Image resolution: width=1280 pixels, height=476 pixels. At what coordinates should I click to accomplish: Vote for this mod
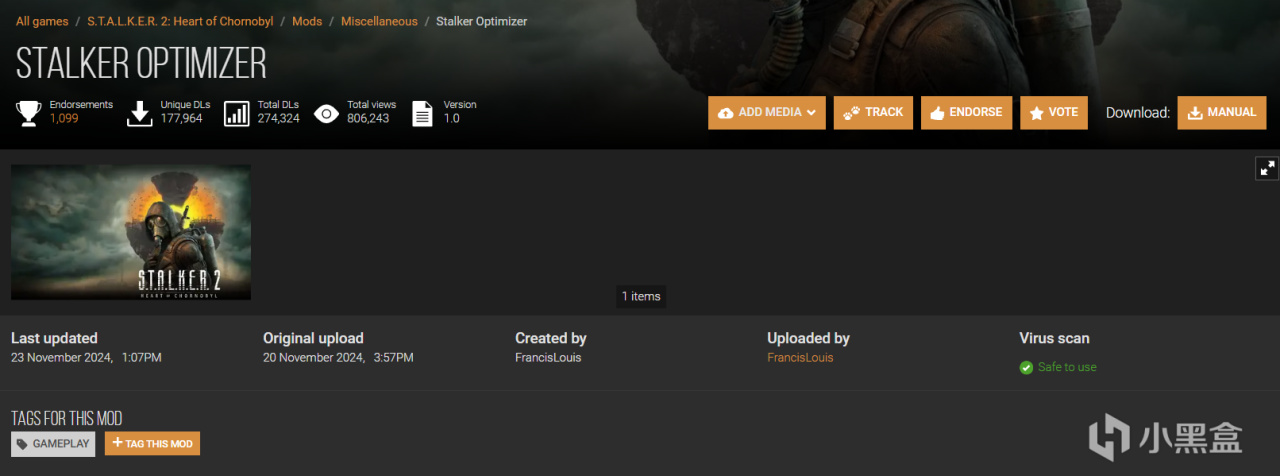[x=1054, y=113]
